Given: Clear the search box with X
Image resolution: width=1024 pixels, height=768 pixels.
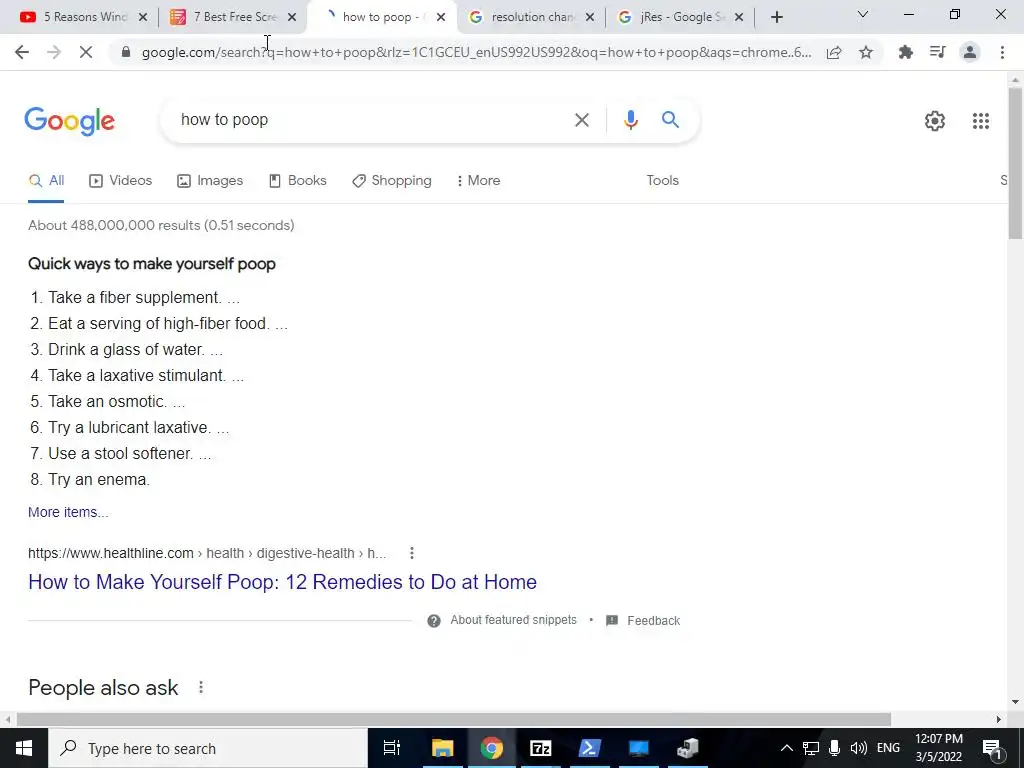Looking at the screenshot, I should (x=581, y=120).
